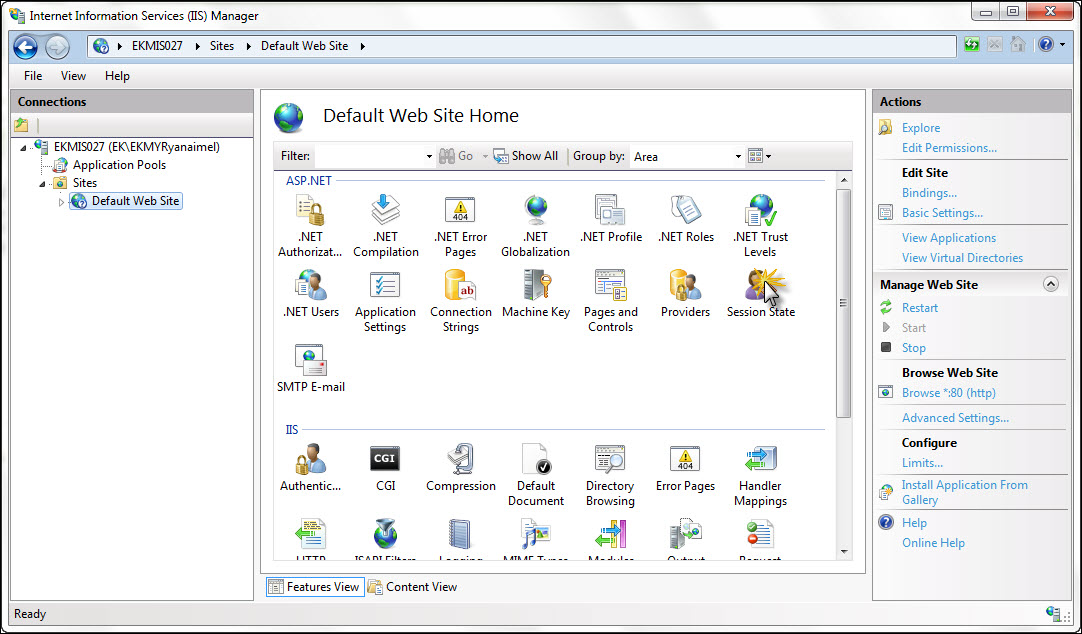
Task: Open the help toolbar dropdown arrow
Action: pos(1063,45)
